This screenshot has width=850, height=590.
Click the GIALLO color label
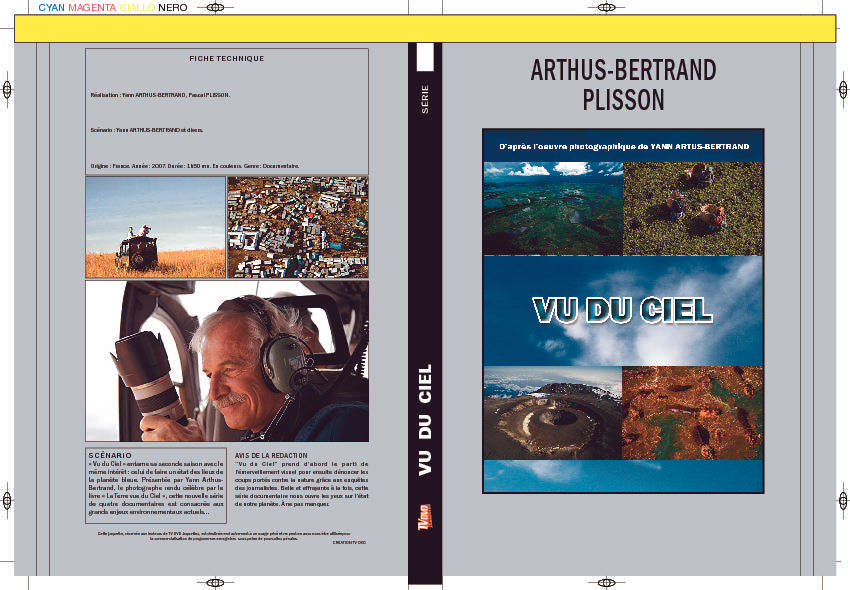point(137,8)
